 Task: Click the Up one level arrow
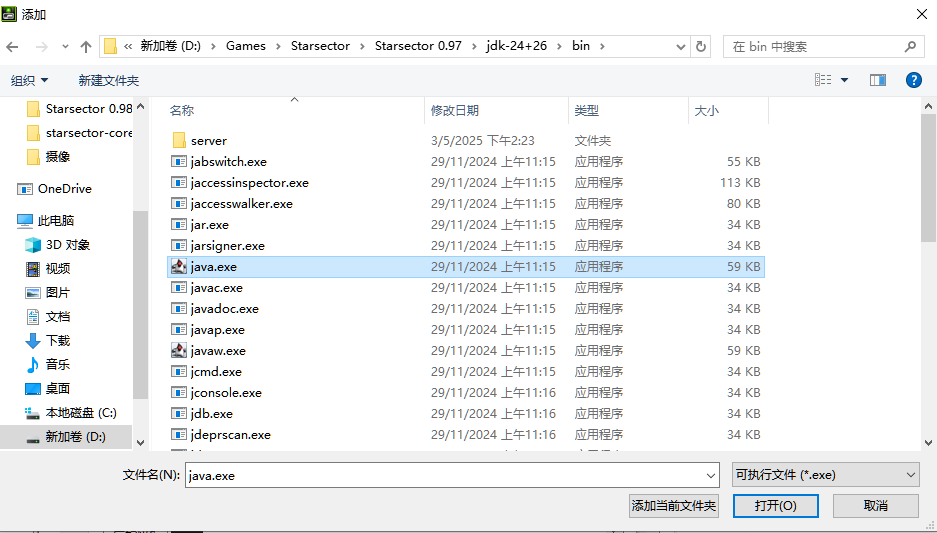tap(86, 47)
